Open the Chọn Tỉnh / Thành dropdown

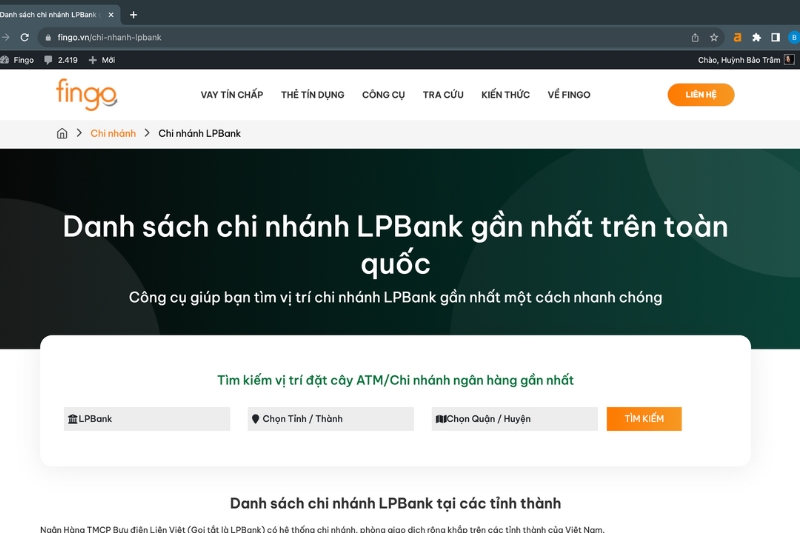pos(331,419)
